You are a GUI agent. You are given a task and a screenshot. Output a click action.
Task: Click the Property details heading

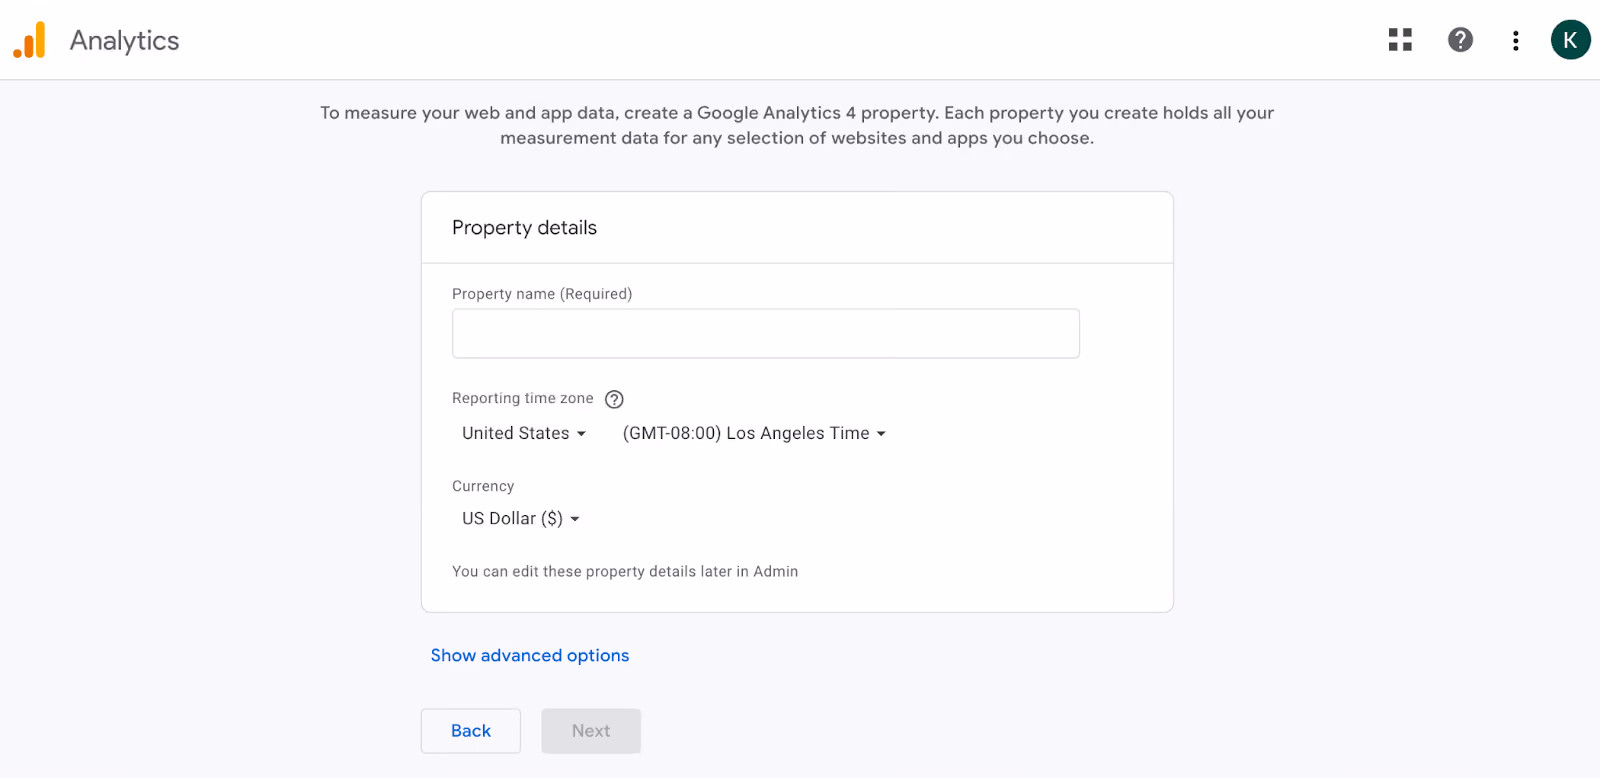point(524,228)
